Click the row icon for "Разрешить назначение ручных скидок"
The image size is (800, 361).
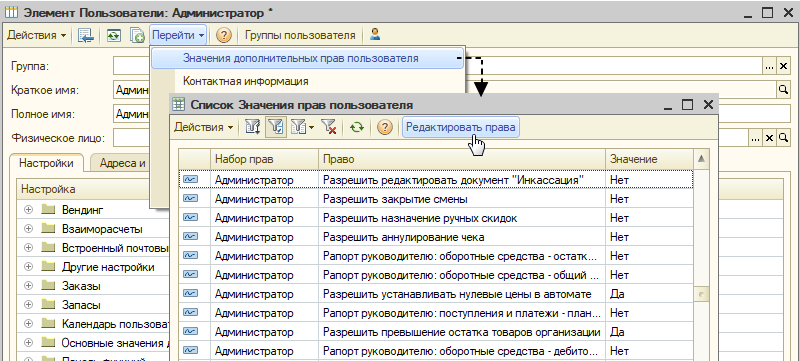click(x=190, y=218)
